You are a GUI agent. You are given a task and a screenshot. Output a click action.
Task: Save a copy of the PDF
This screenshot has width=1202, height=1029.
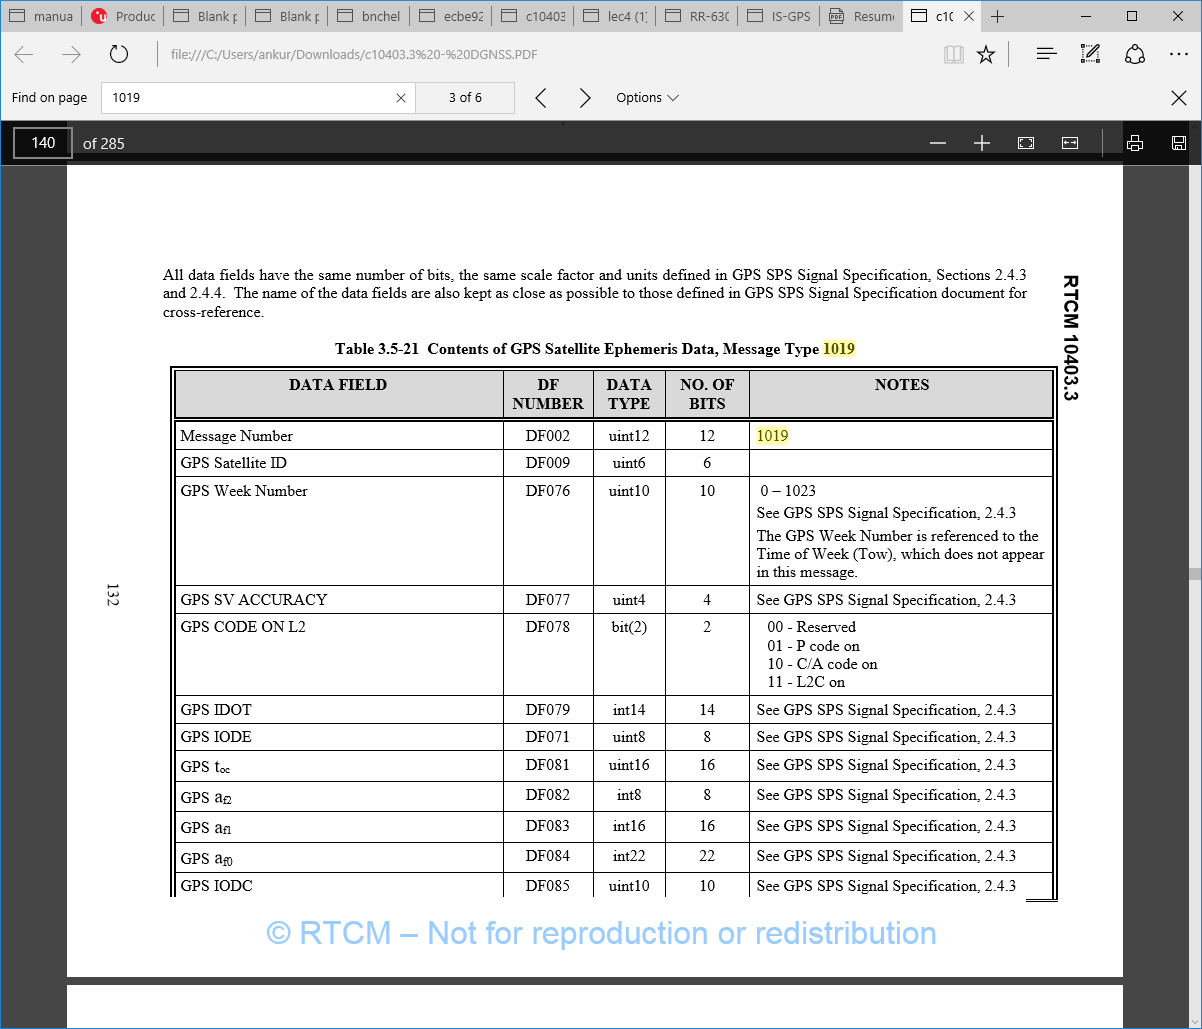pyautogui.click(x=1179, y=143)
